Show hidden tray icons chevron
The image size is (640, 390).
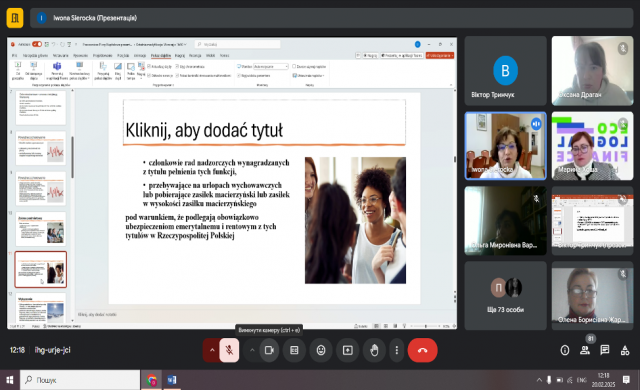(x=539, y=380)
